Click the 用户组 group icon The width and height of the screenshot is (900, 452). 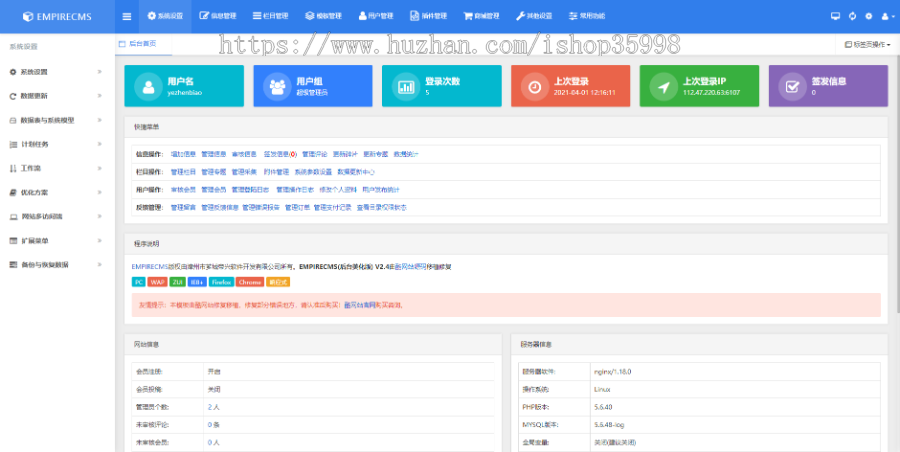pyautogui.click(x=275, y=87)
